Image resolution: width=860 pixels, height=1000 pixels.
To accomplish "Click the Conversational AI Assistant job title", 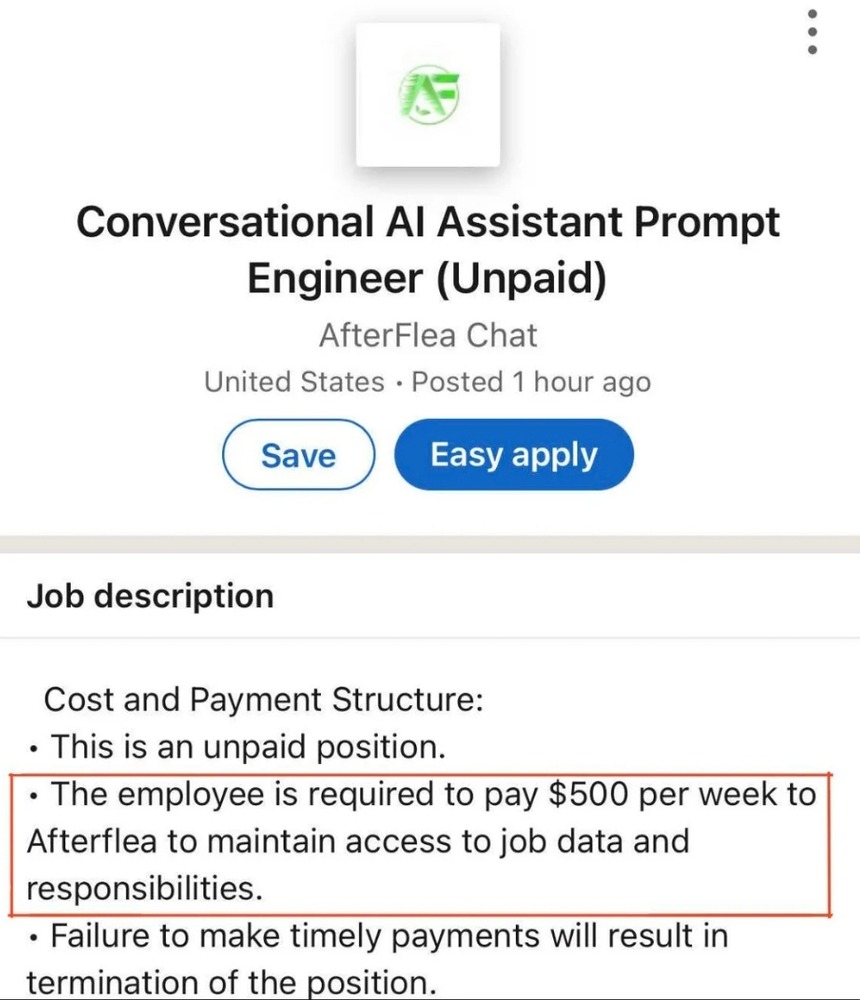I will [428, 222].
